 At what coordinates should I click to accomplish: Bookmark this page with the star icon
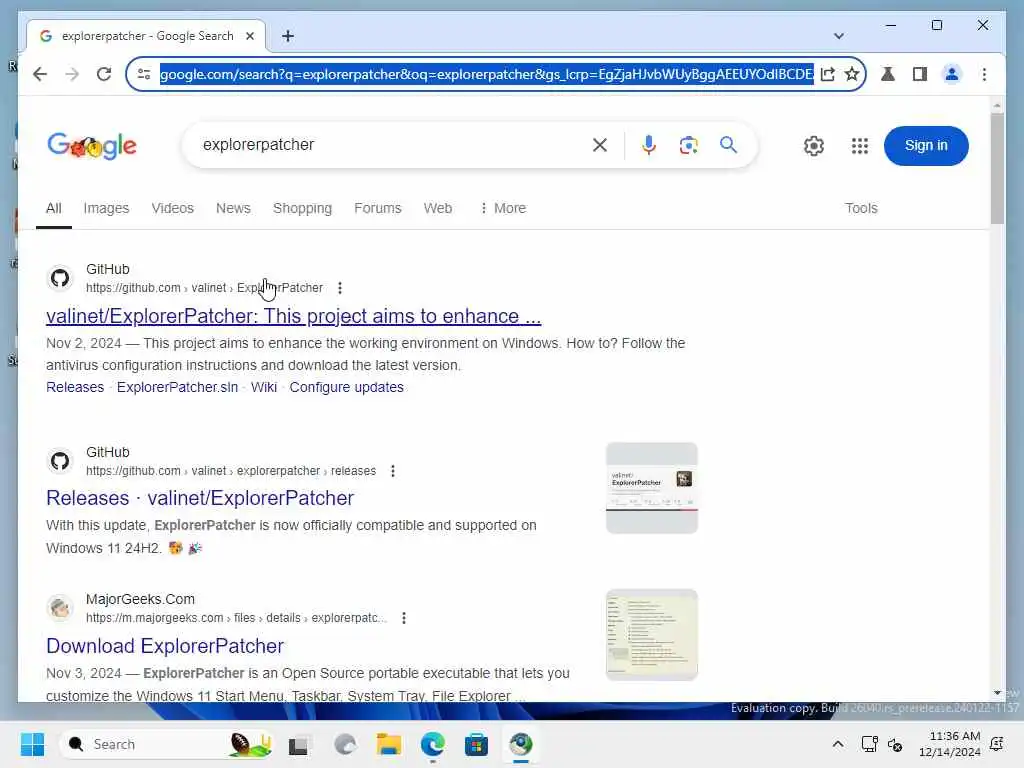click(x=852, y=74)
